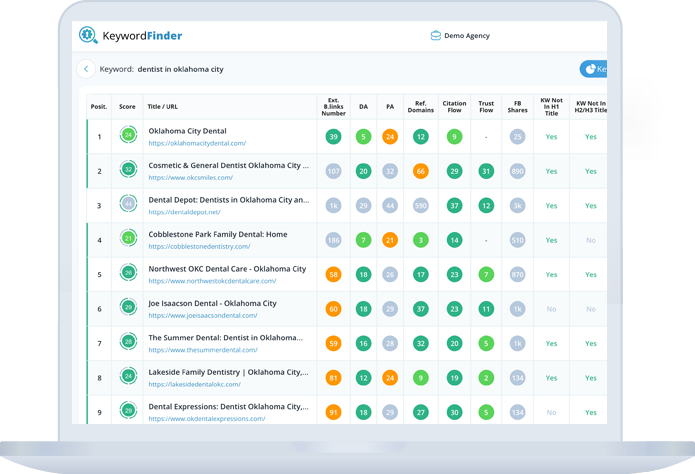695x474 pixels.
Task: Sort table by Score column header
Action: tap(127, 105)
